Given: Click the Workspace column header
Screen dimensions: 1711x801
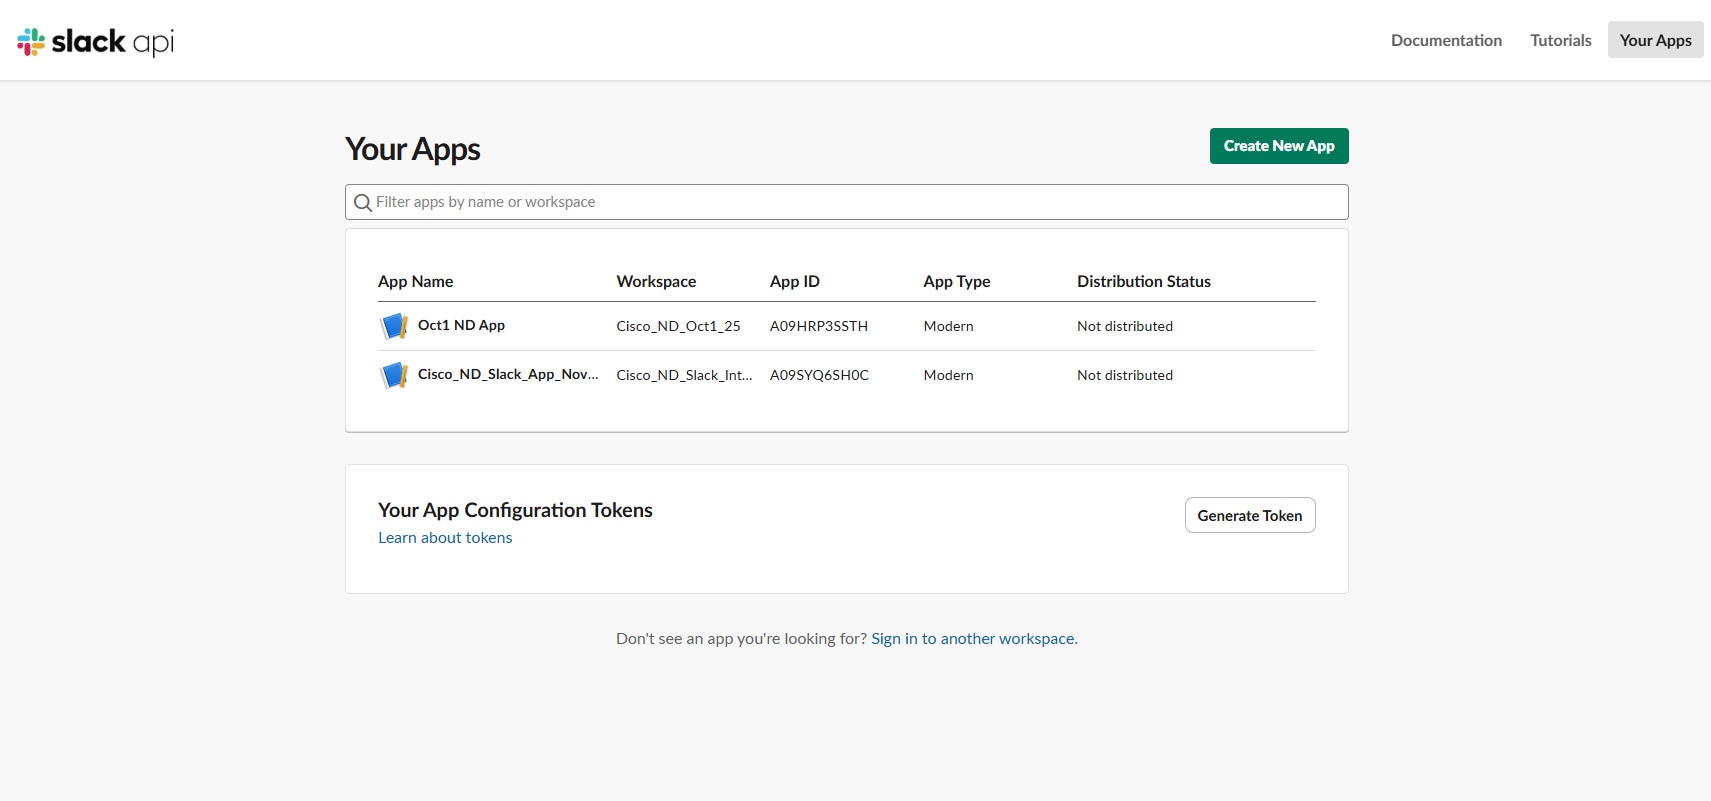Looking at the screenshot, I should tap(656, 282).
